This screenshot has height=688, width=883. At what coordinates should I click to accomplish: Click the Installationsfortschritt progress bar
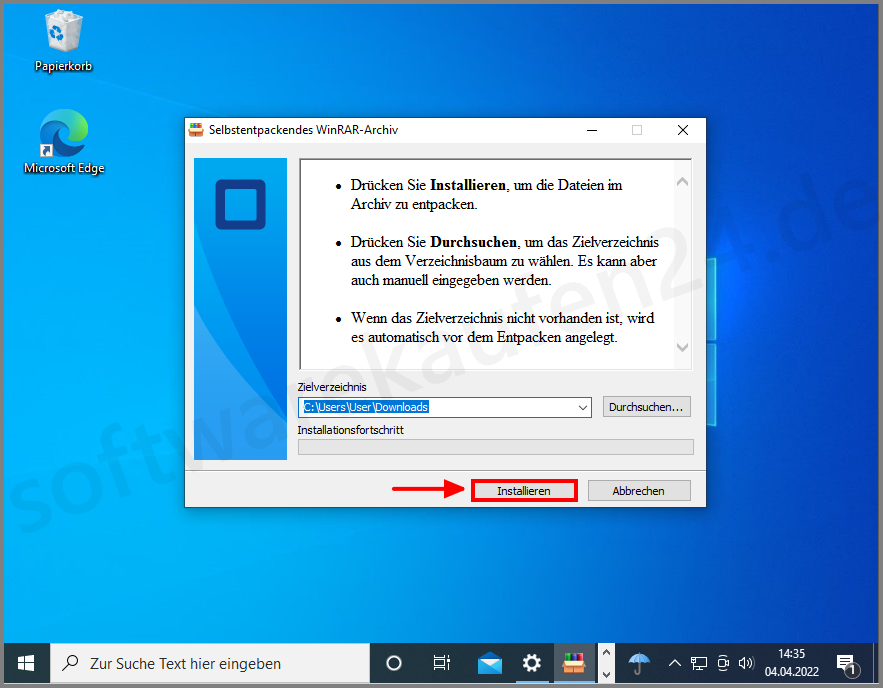click(x=496, y=448)
